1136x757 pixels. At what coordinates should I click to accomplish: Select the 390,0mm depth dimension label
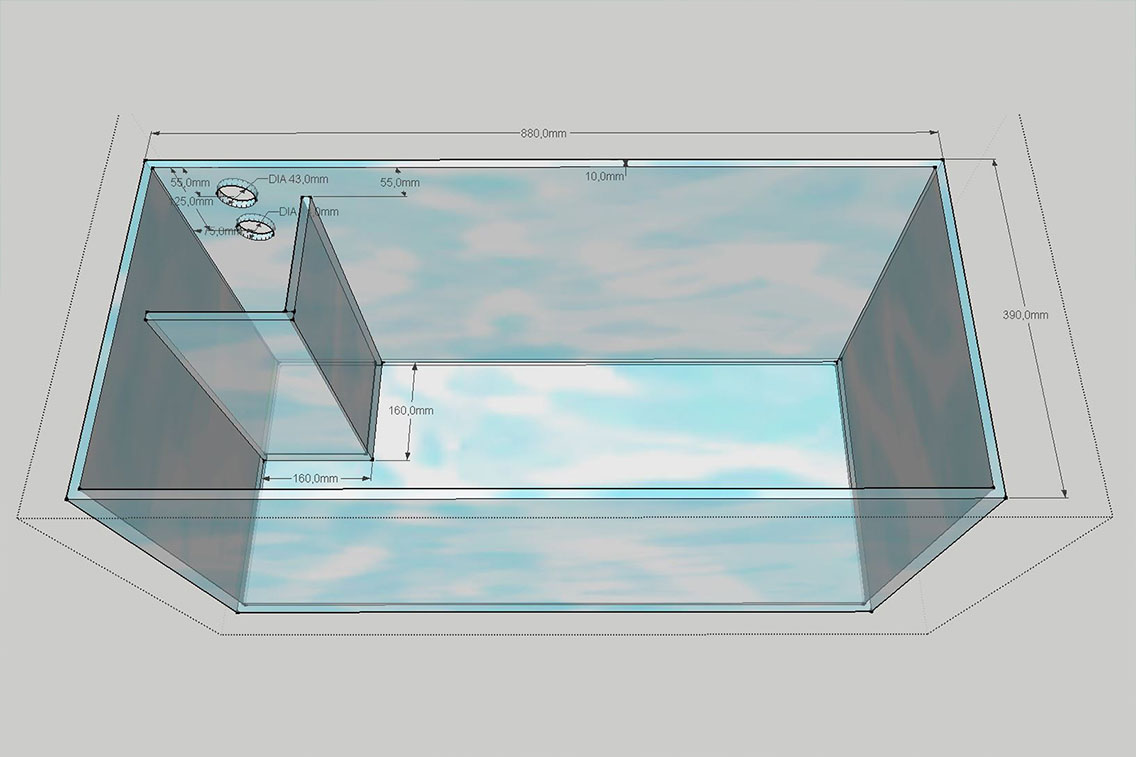(1025, 314)
